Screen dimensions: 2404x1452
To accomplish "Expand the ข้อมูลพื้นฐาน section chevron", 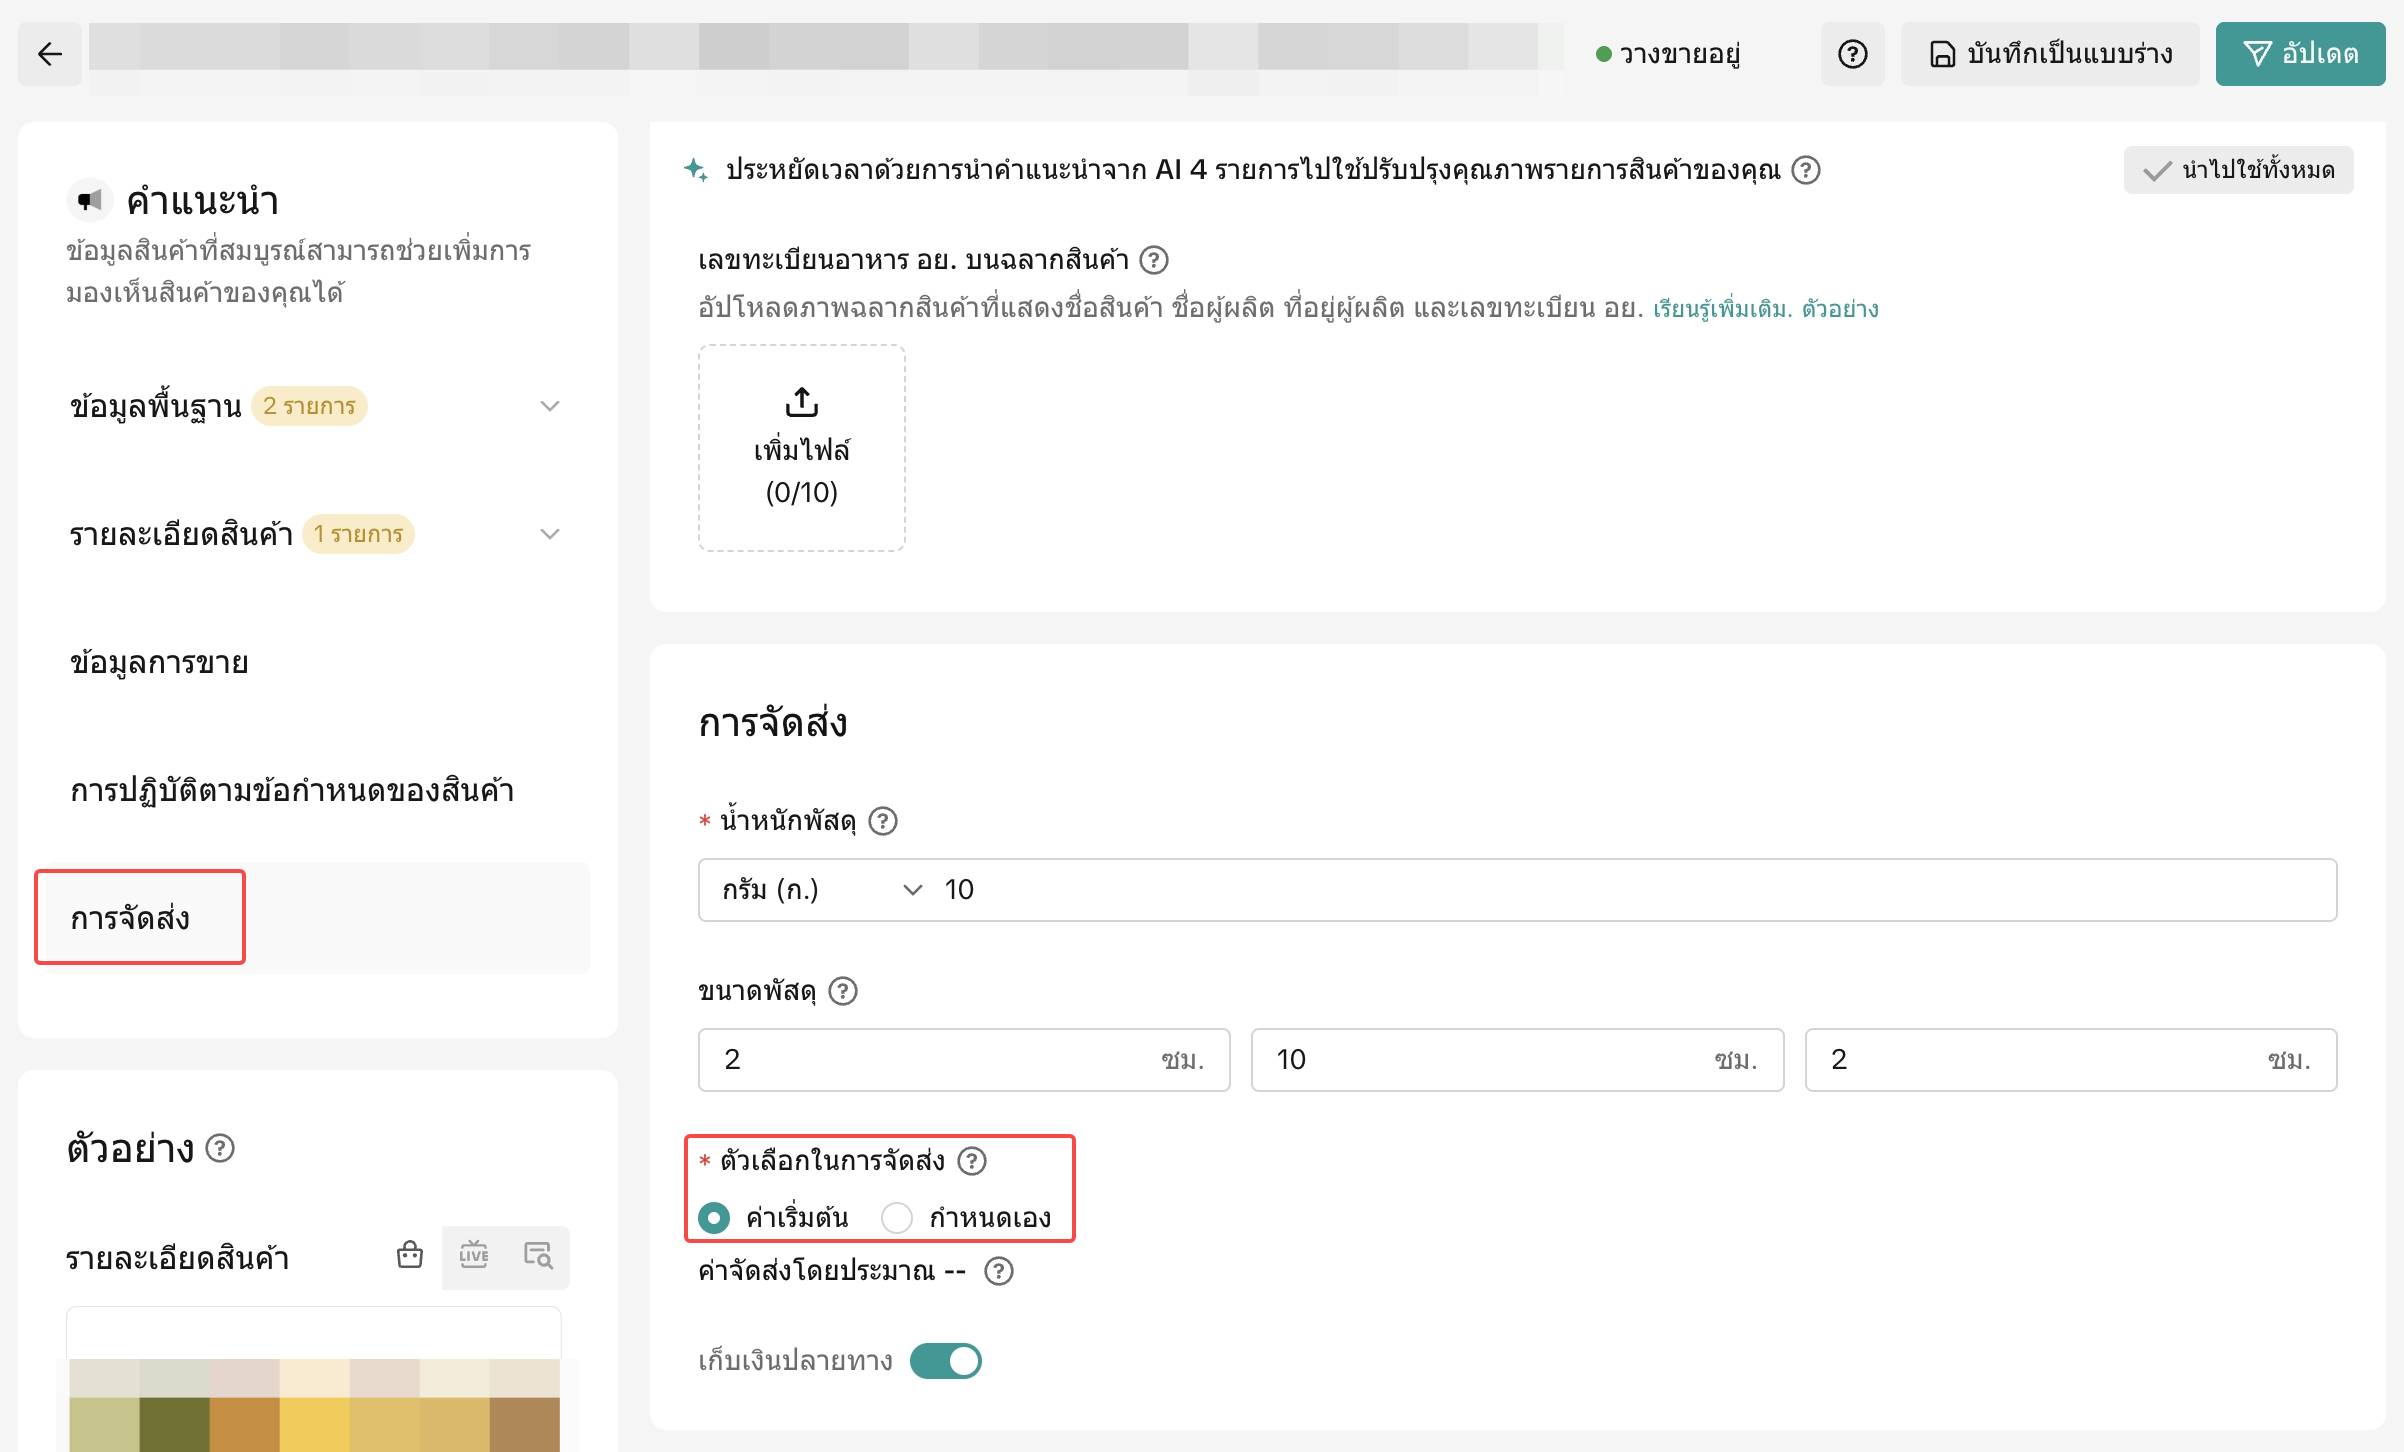I will 549,406.
